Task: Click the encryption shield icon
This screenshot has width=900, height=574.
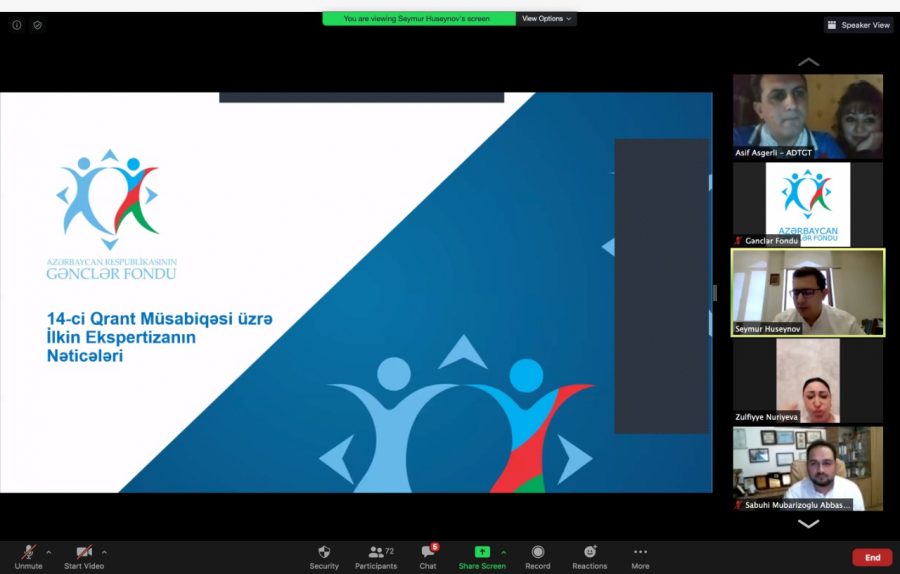Action: pos(37,25)
